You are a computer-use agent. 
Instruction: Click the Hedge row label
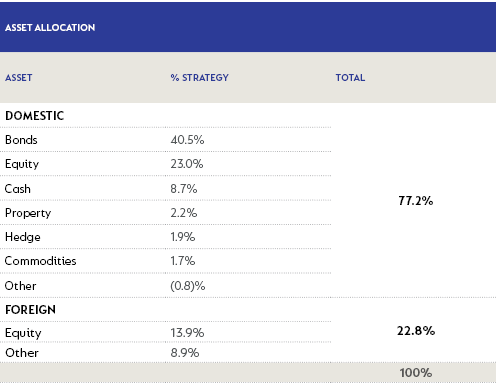[23, 237]
